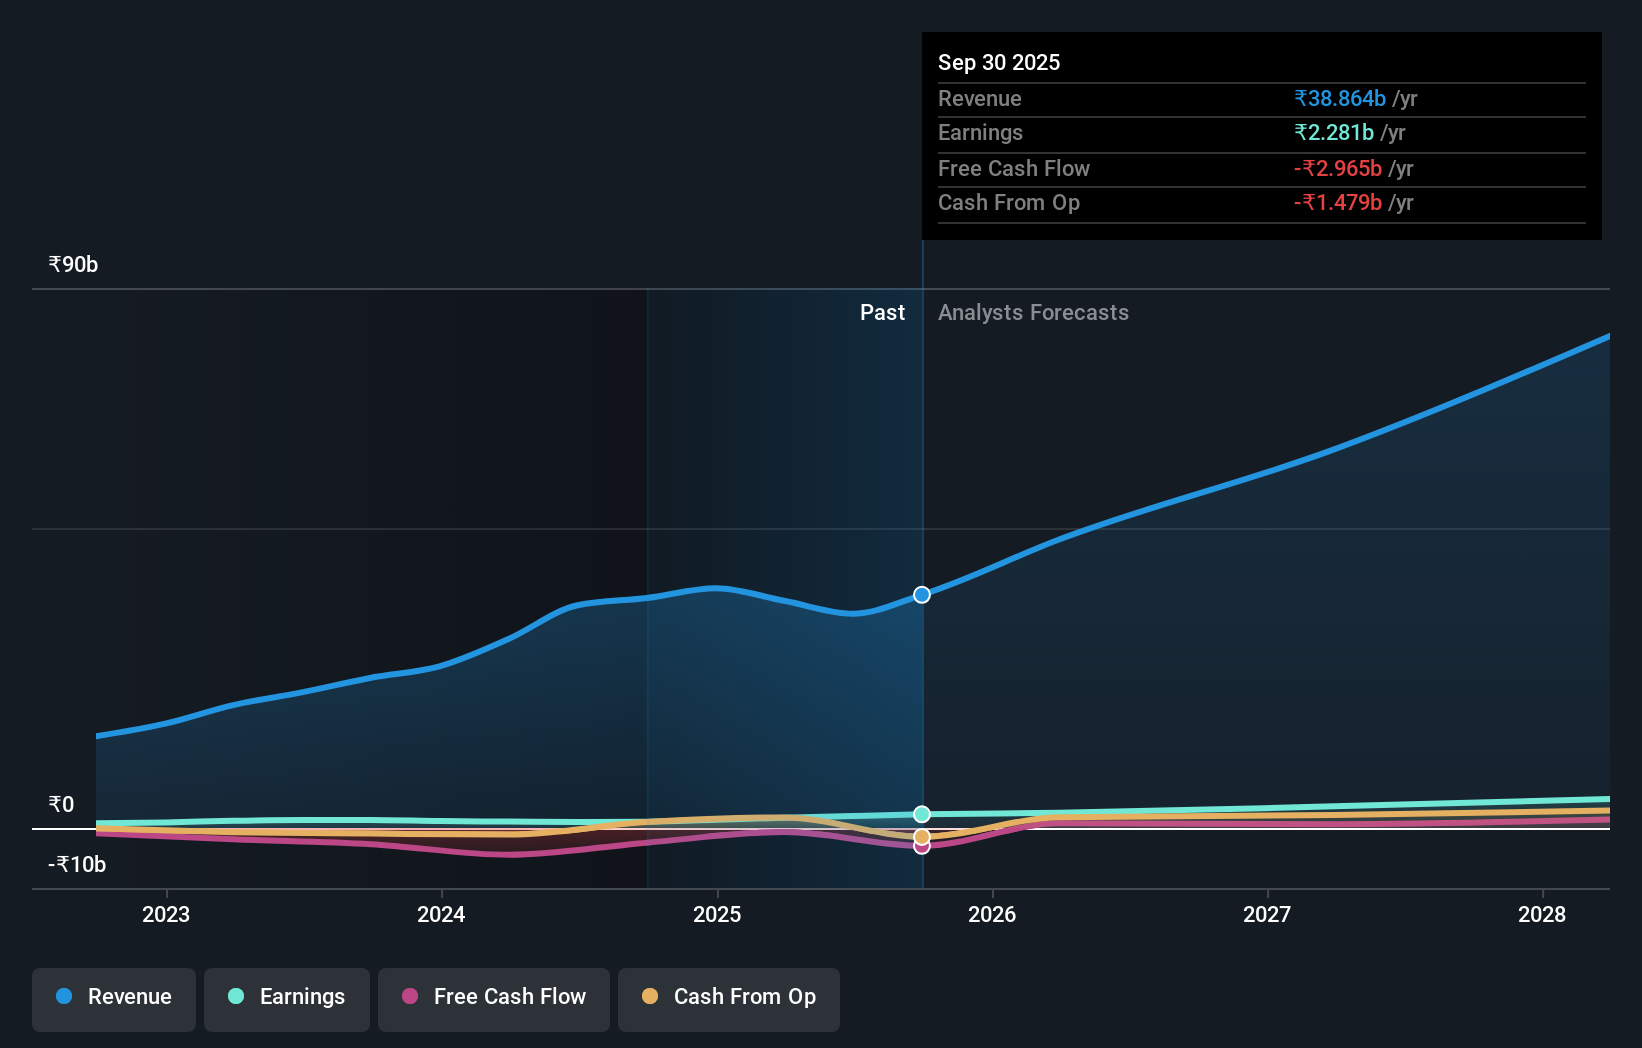Open details from the Sep 30 2025 tooltip header
The image size is (1642, 1048).
pos(999,62)
